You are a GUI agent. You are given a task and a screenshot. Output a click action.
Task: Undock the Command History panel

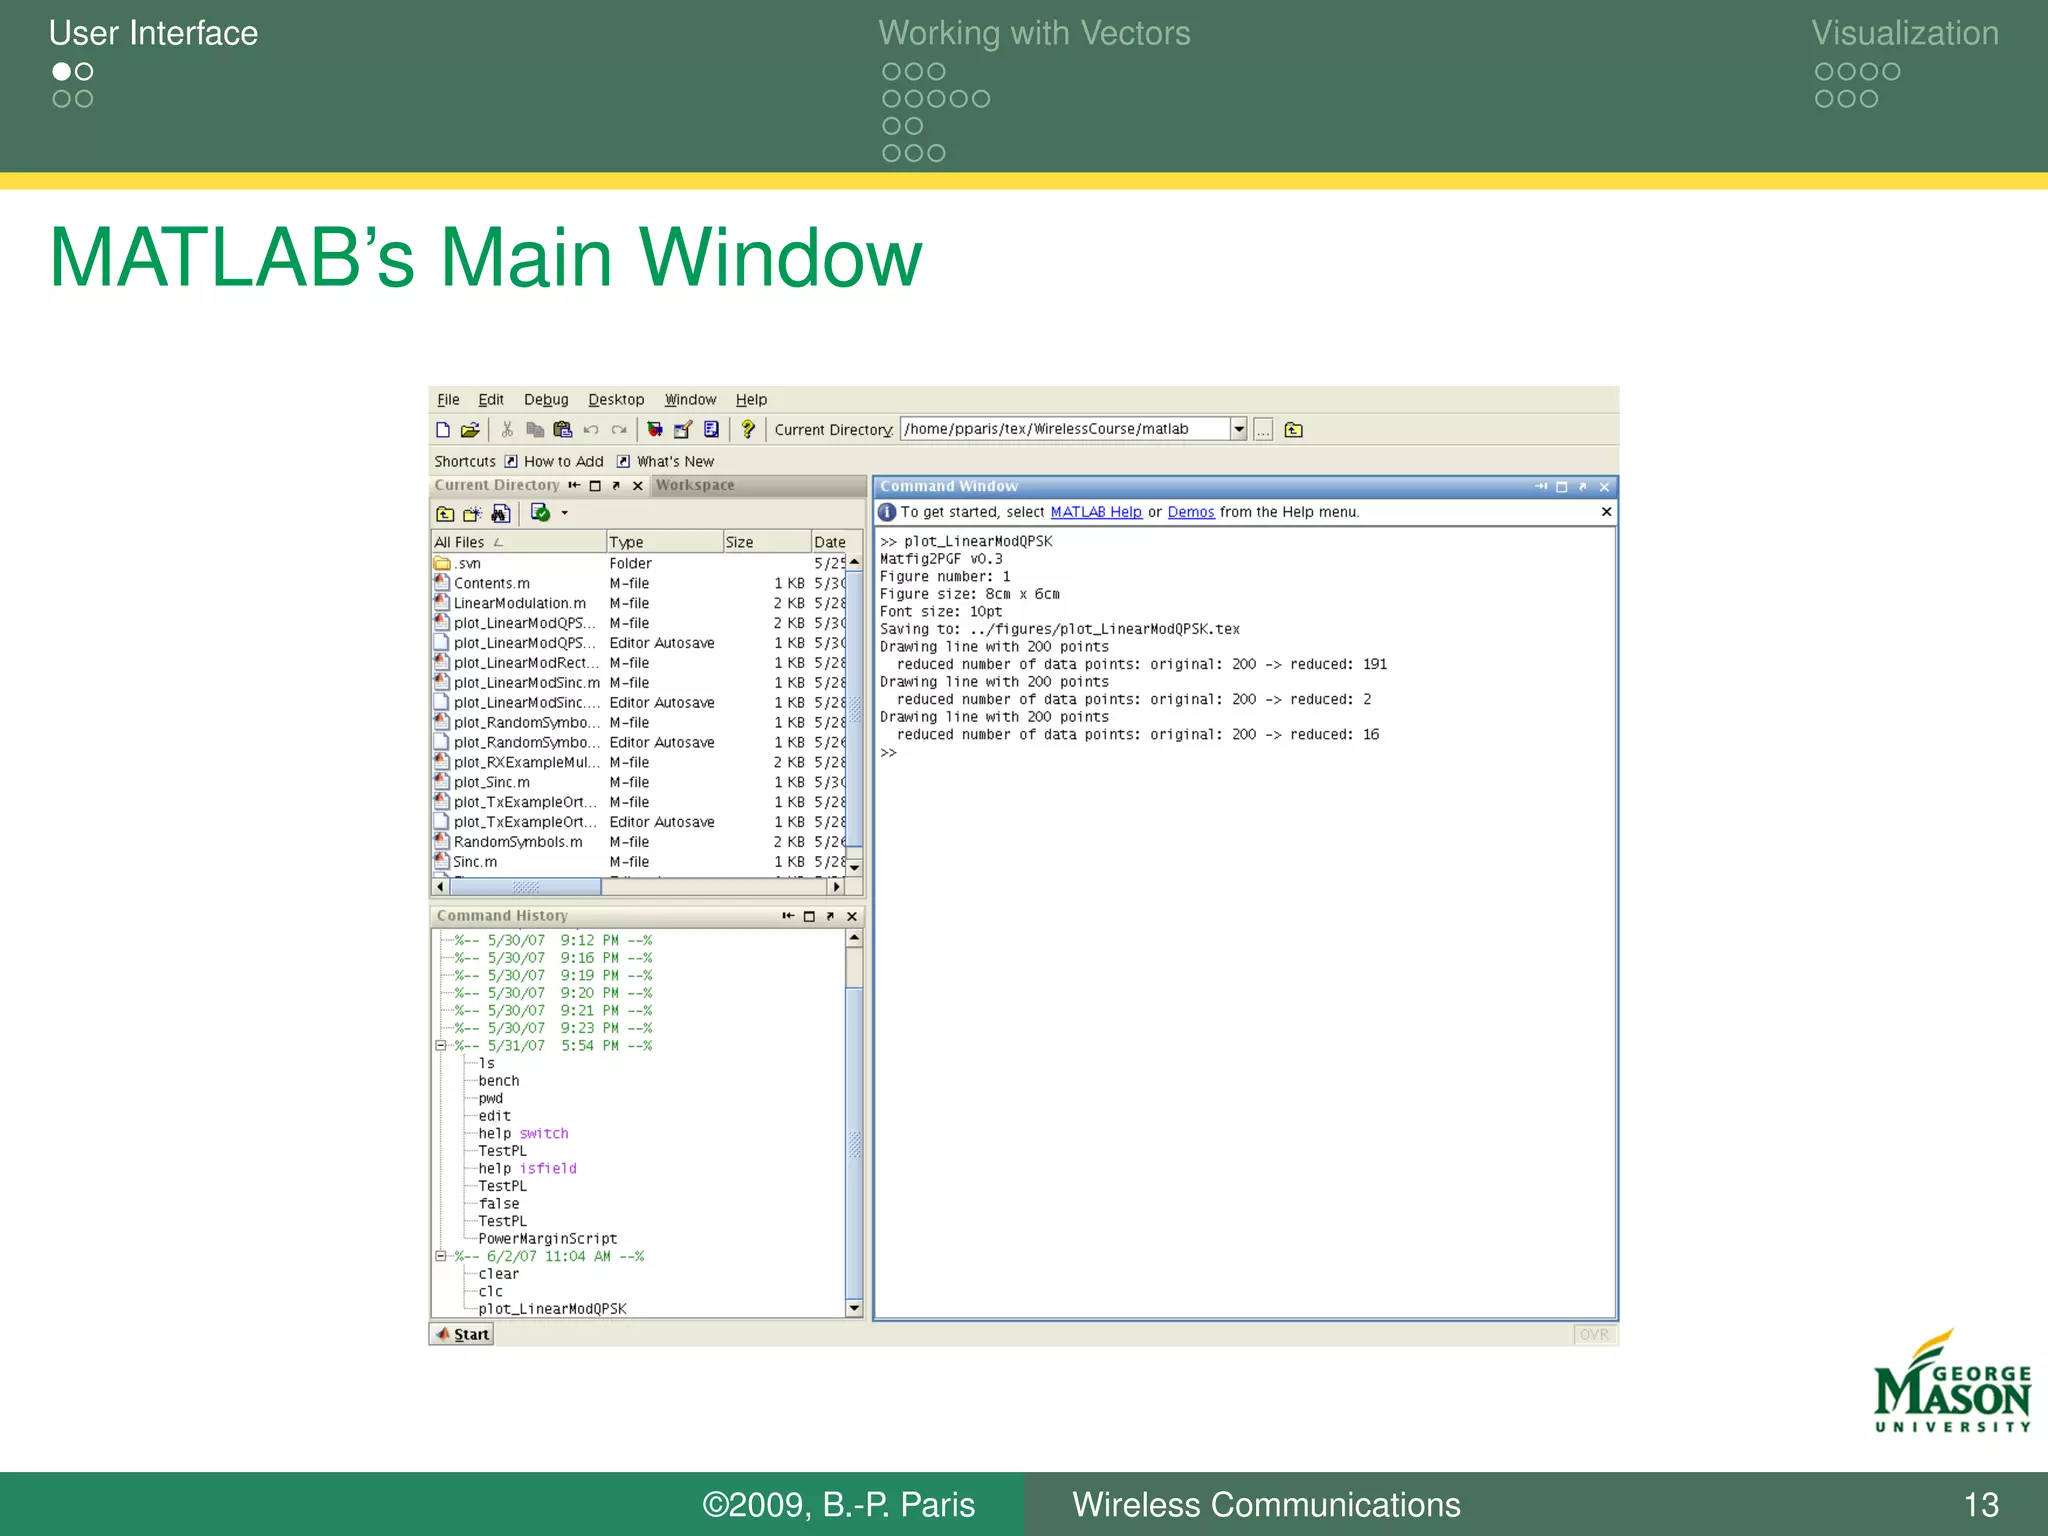coord(830,916)
